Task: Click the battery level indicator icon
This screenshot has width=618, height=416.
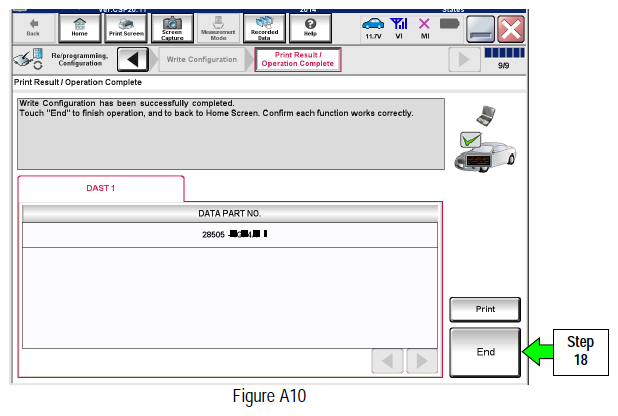Action: click(x=449, y=24)
